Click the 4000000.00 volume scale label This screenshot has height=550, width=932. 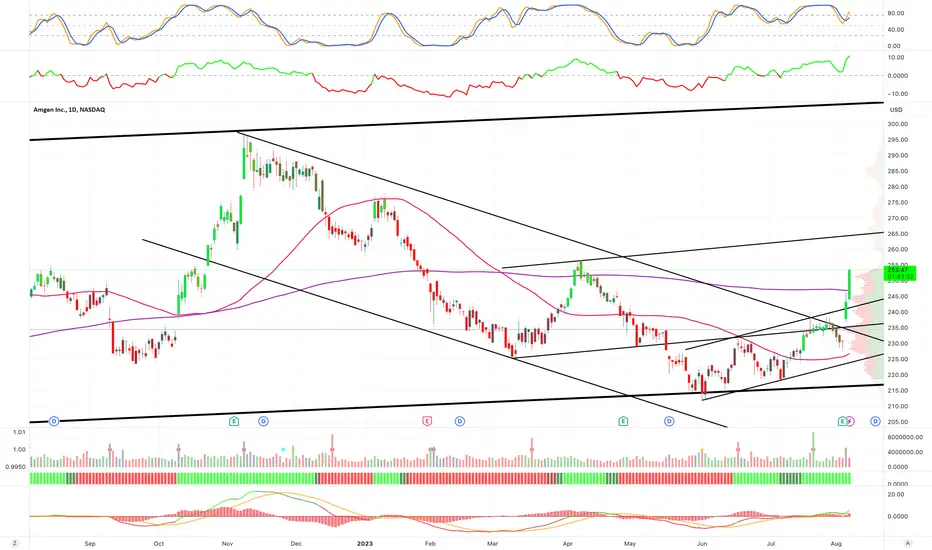(905, 452)
